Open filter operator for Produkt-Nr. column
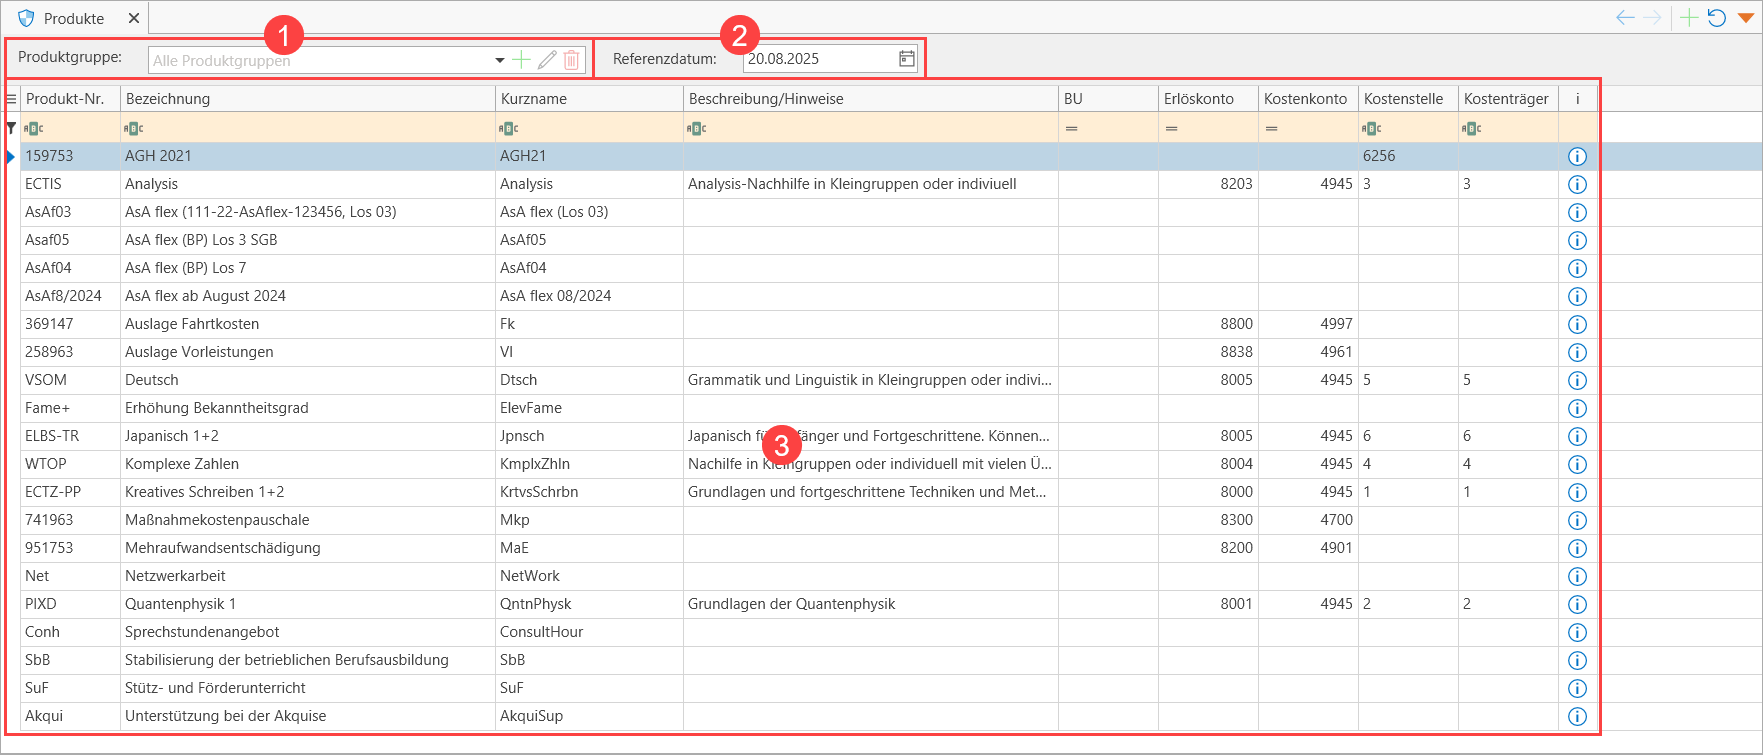1763x755 pixels. click(34, 128)
